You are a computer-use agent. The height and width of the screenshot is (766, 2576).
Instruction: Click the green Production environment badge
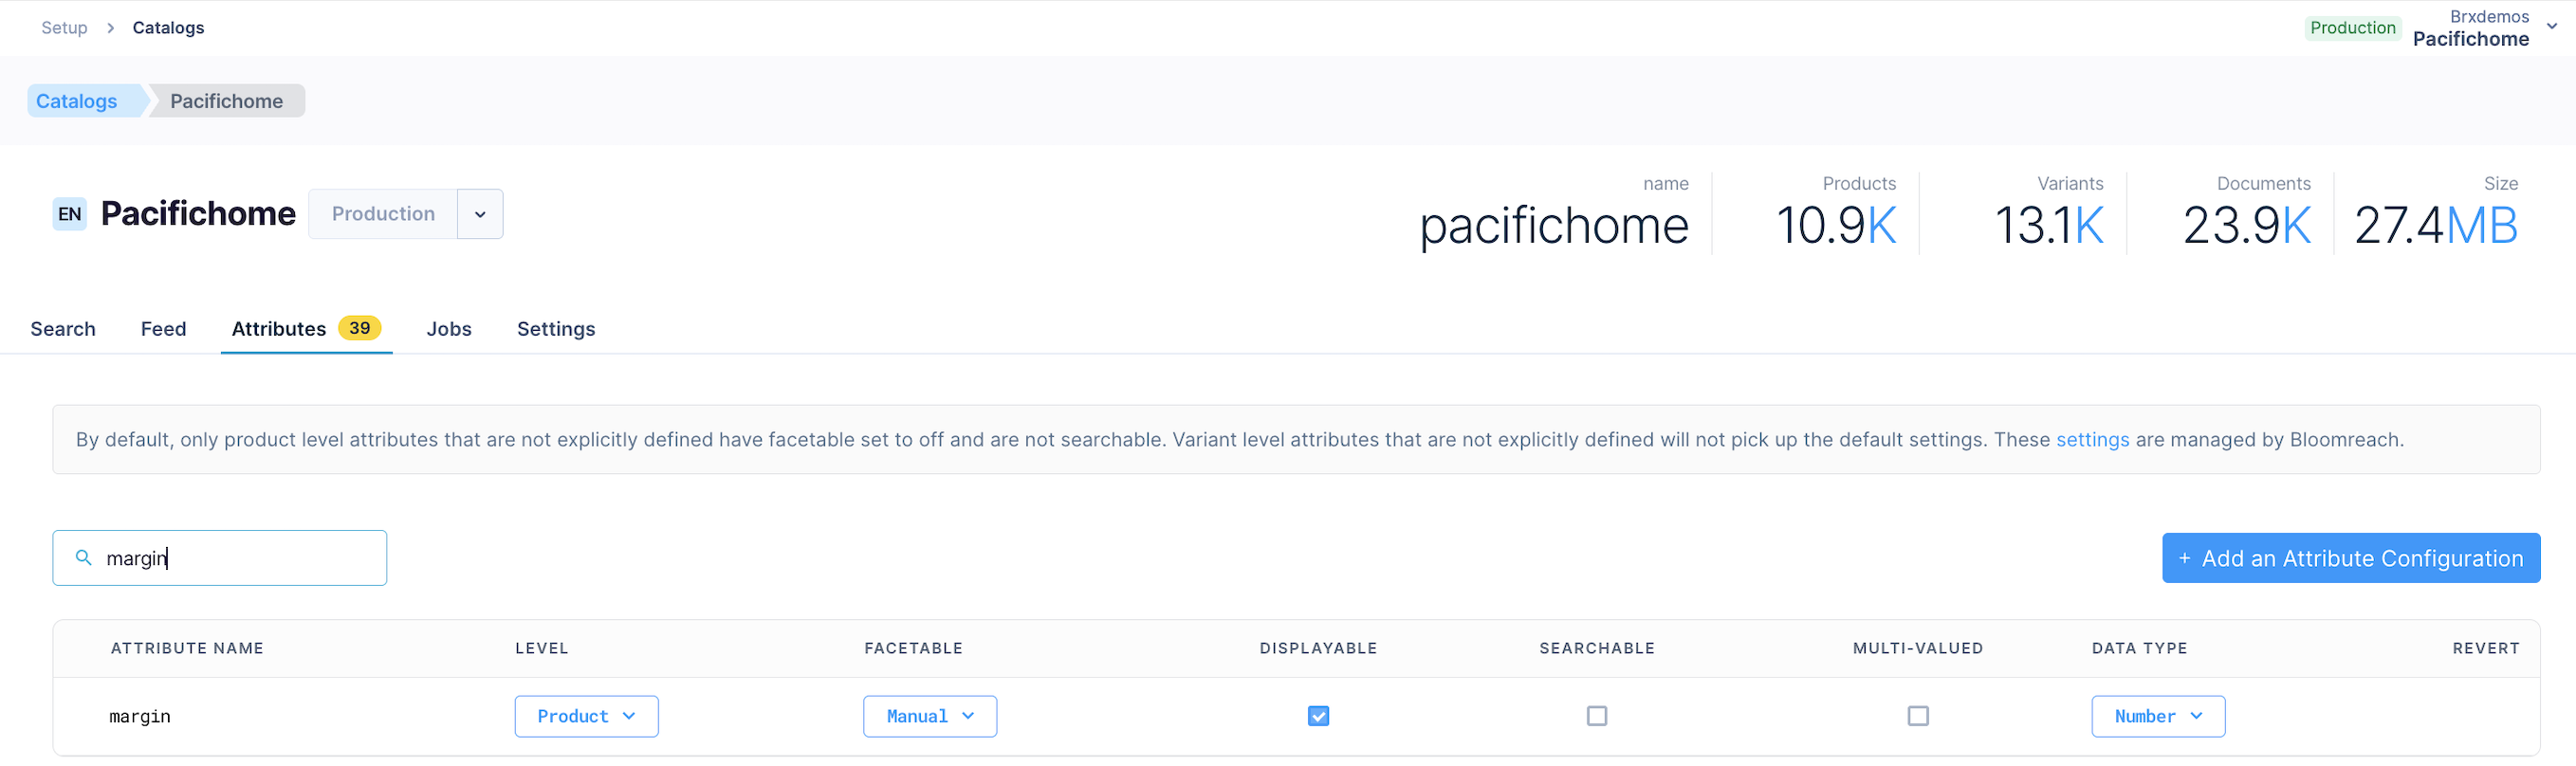point(2352,28)
